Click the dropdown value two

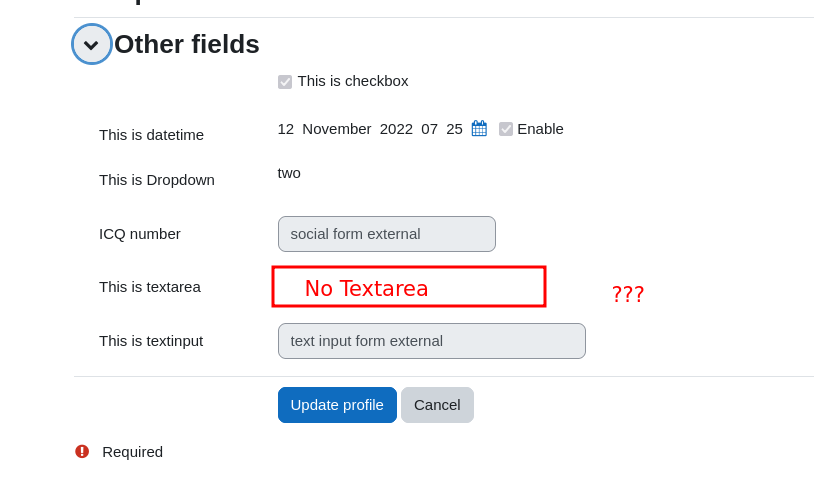pyautogui.click(x=289, y=173)
